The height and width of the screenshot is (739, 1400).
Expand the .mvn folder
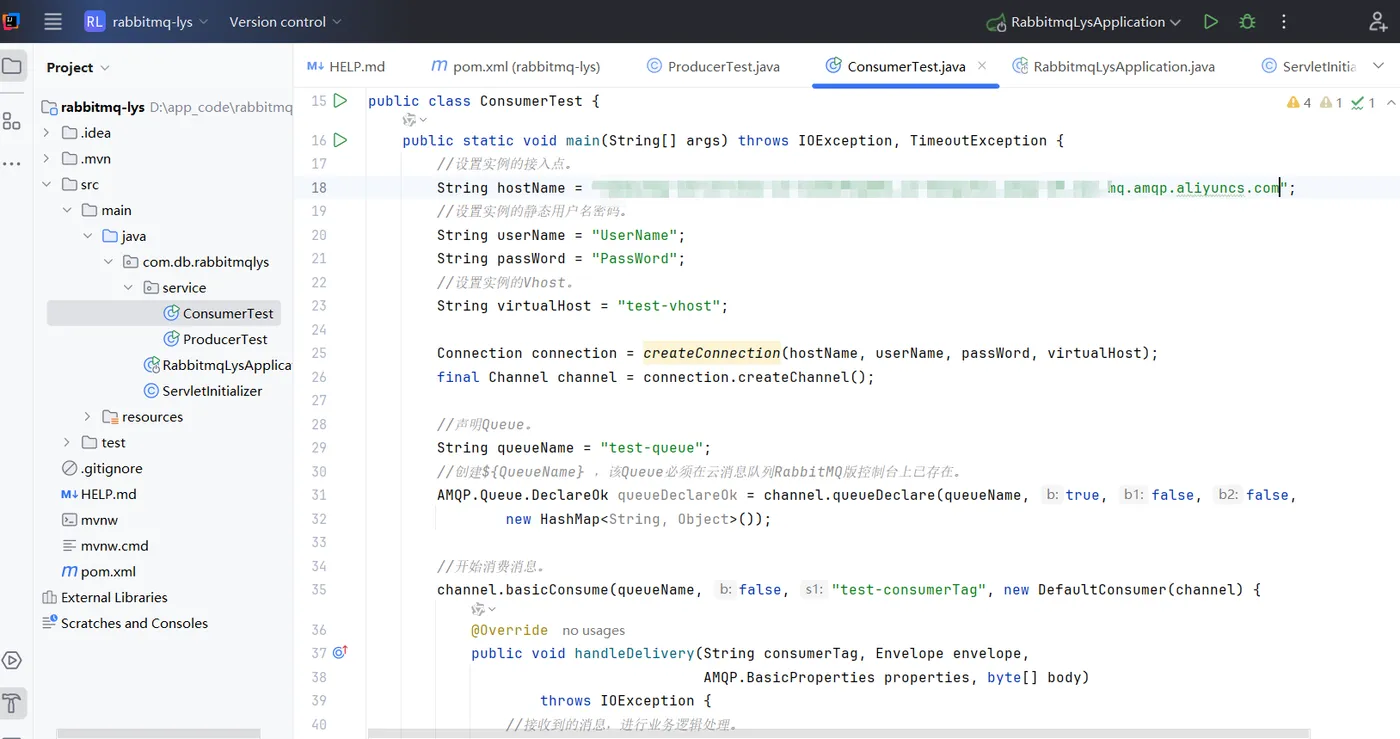click(46, 159)
